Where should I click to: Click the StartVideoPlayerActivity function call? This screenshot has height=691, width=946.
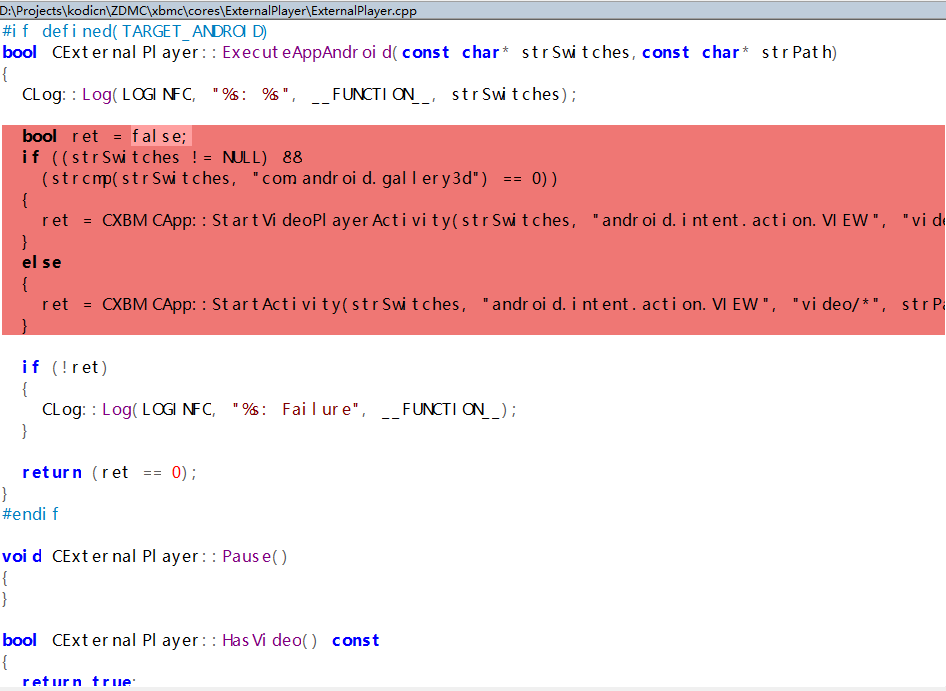tap(330, 220)
